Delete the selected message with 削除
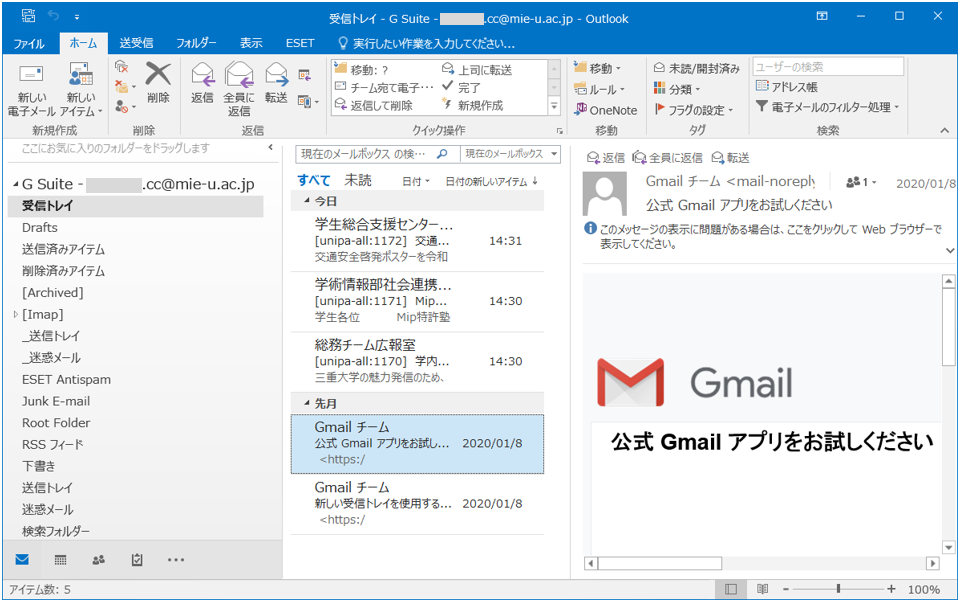The height and width of the screenshot is (603, 959). click(158, 82)
